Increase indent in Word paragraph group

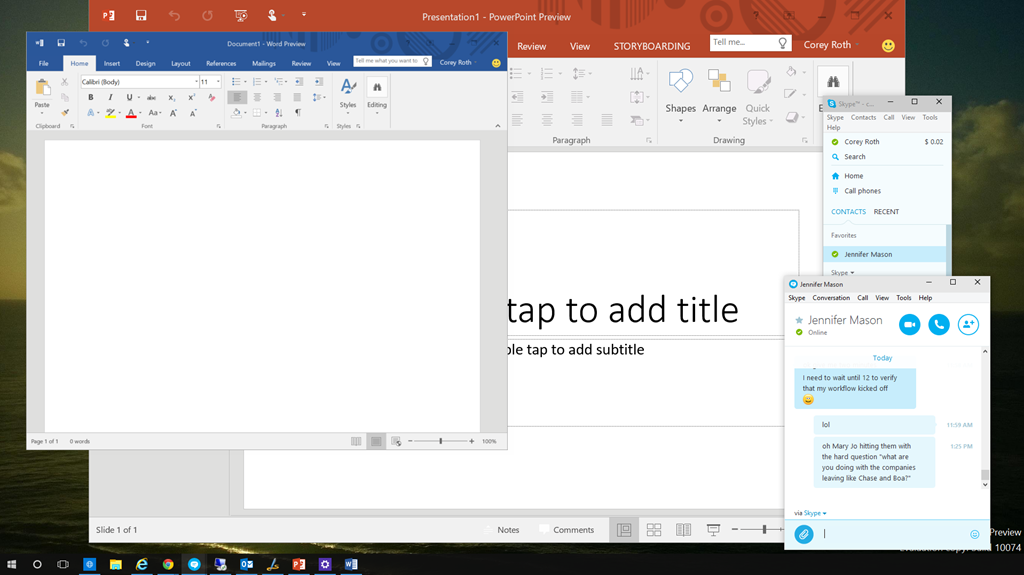click(x=319, y=82)
